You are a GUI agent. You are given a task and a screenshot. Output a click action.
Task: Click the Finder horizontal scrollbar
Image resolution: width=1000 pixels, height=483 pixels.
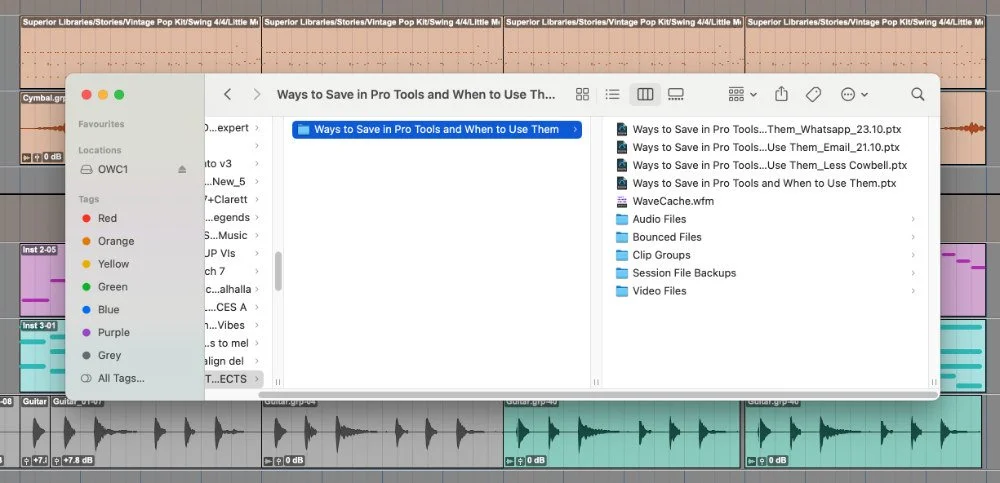597,395
